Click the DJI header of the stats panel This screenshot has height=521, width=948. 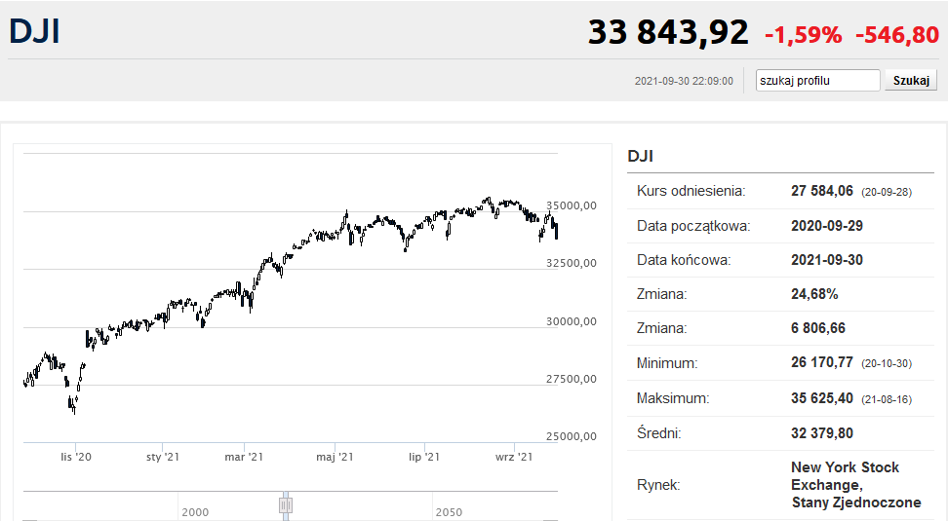click(640, 156)
